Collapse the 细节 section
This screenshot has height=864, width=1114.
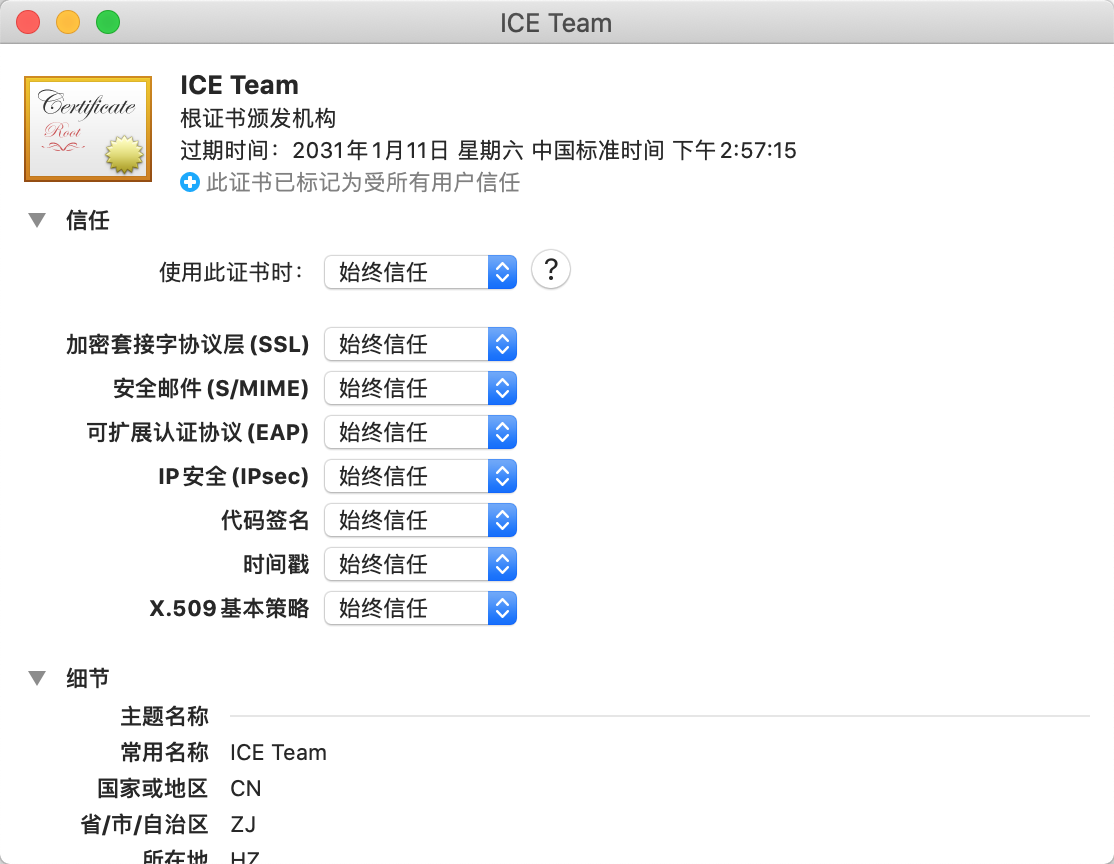coord(37,678)
